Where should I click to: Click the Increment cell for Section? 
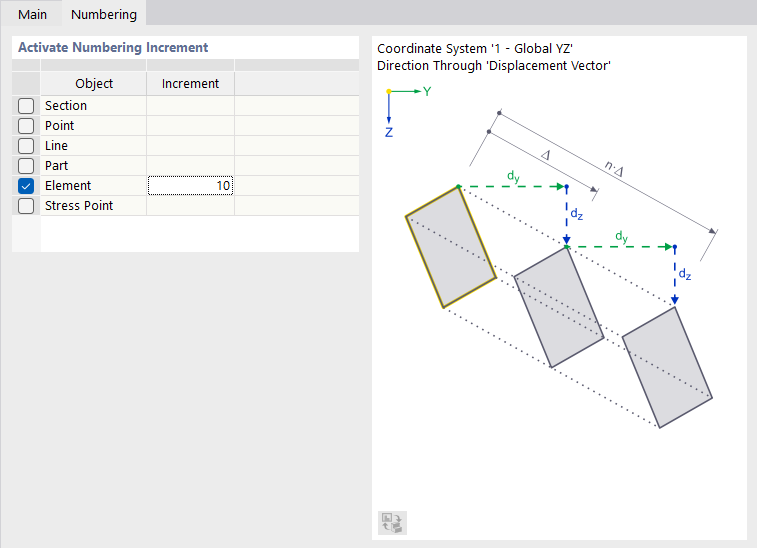[x=190, y=106]
